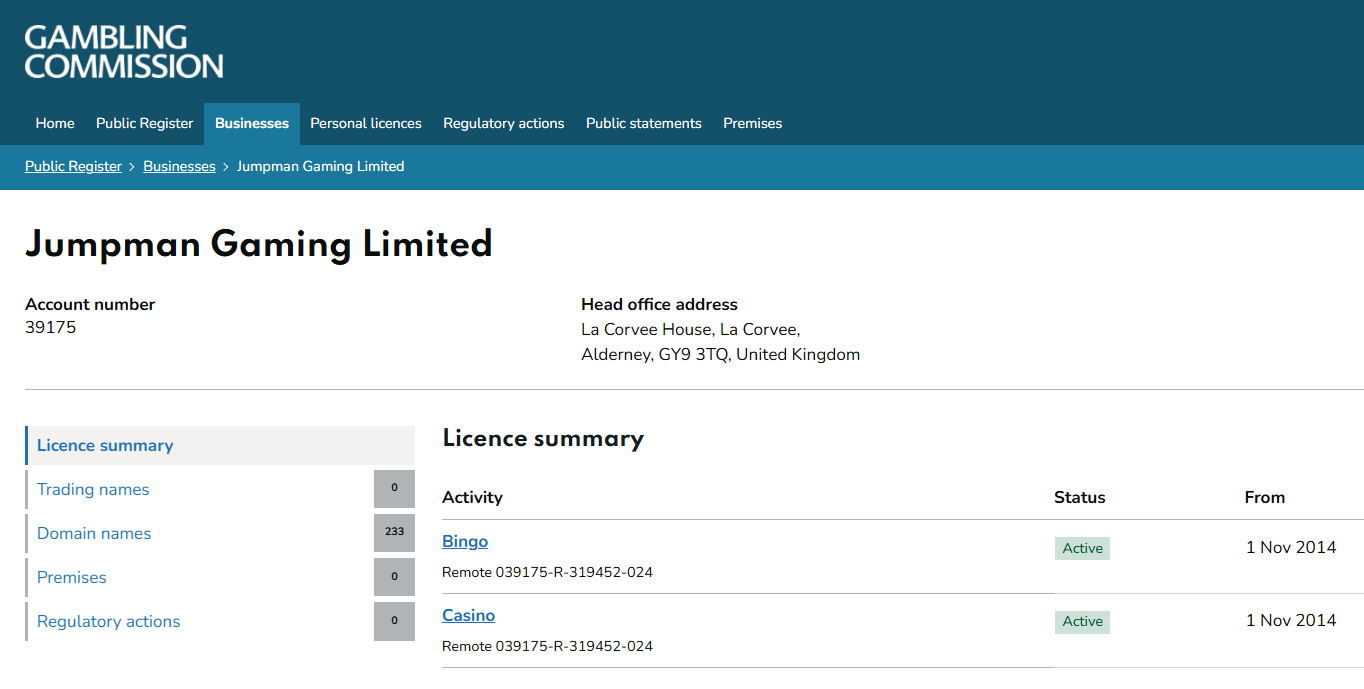Screen dimensions: 1364x689
Task: Click the 1 Nov 2014 date in Bingo row
Action: [1291, 547]
